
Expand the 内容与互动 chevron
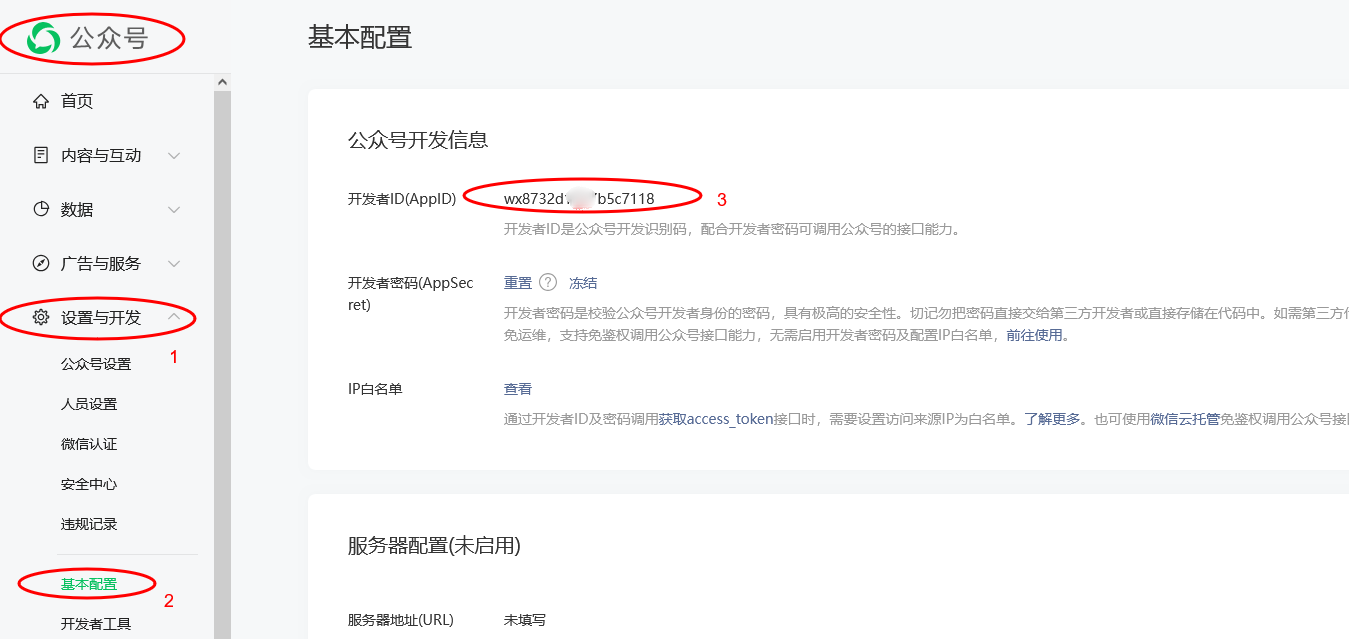[x=174, y=155]
